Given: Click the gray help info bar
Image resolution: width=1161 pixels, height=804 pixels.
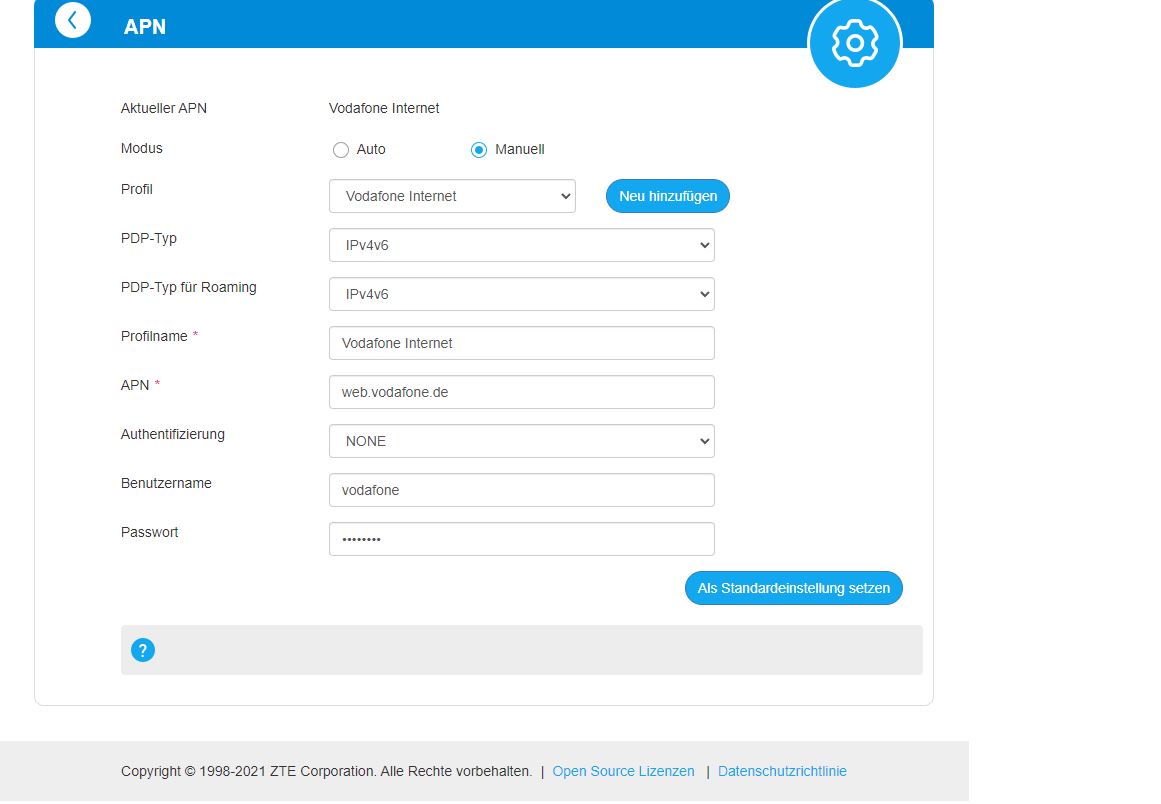Looking at the screenshot, I should coord(540,650).
